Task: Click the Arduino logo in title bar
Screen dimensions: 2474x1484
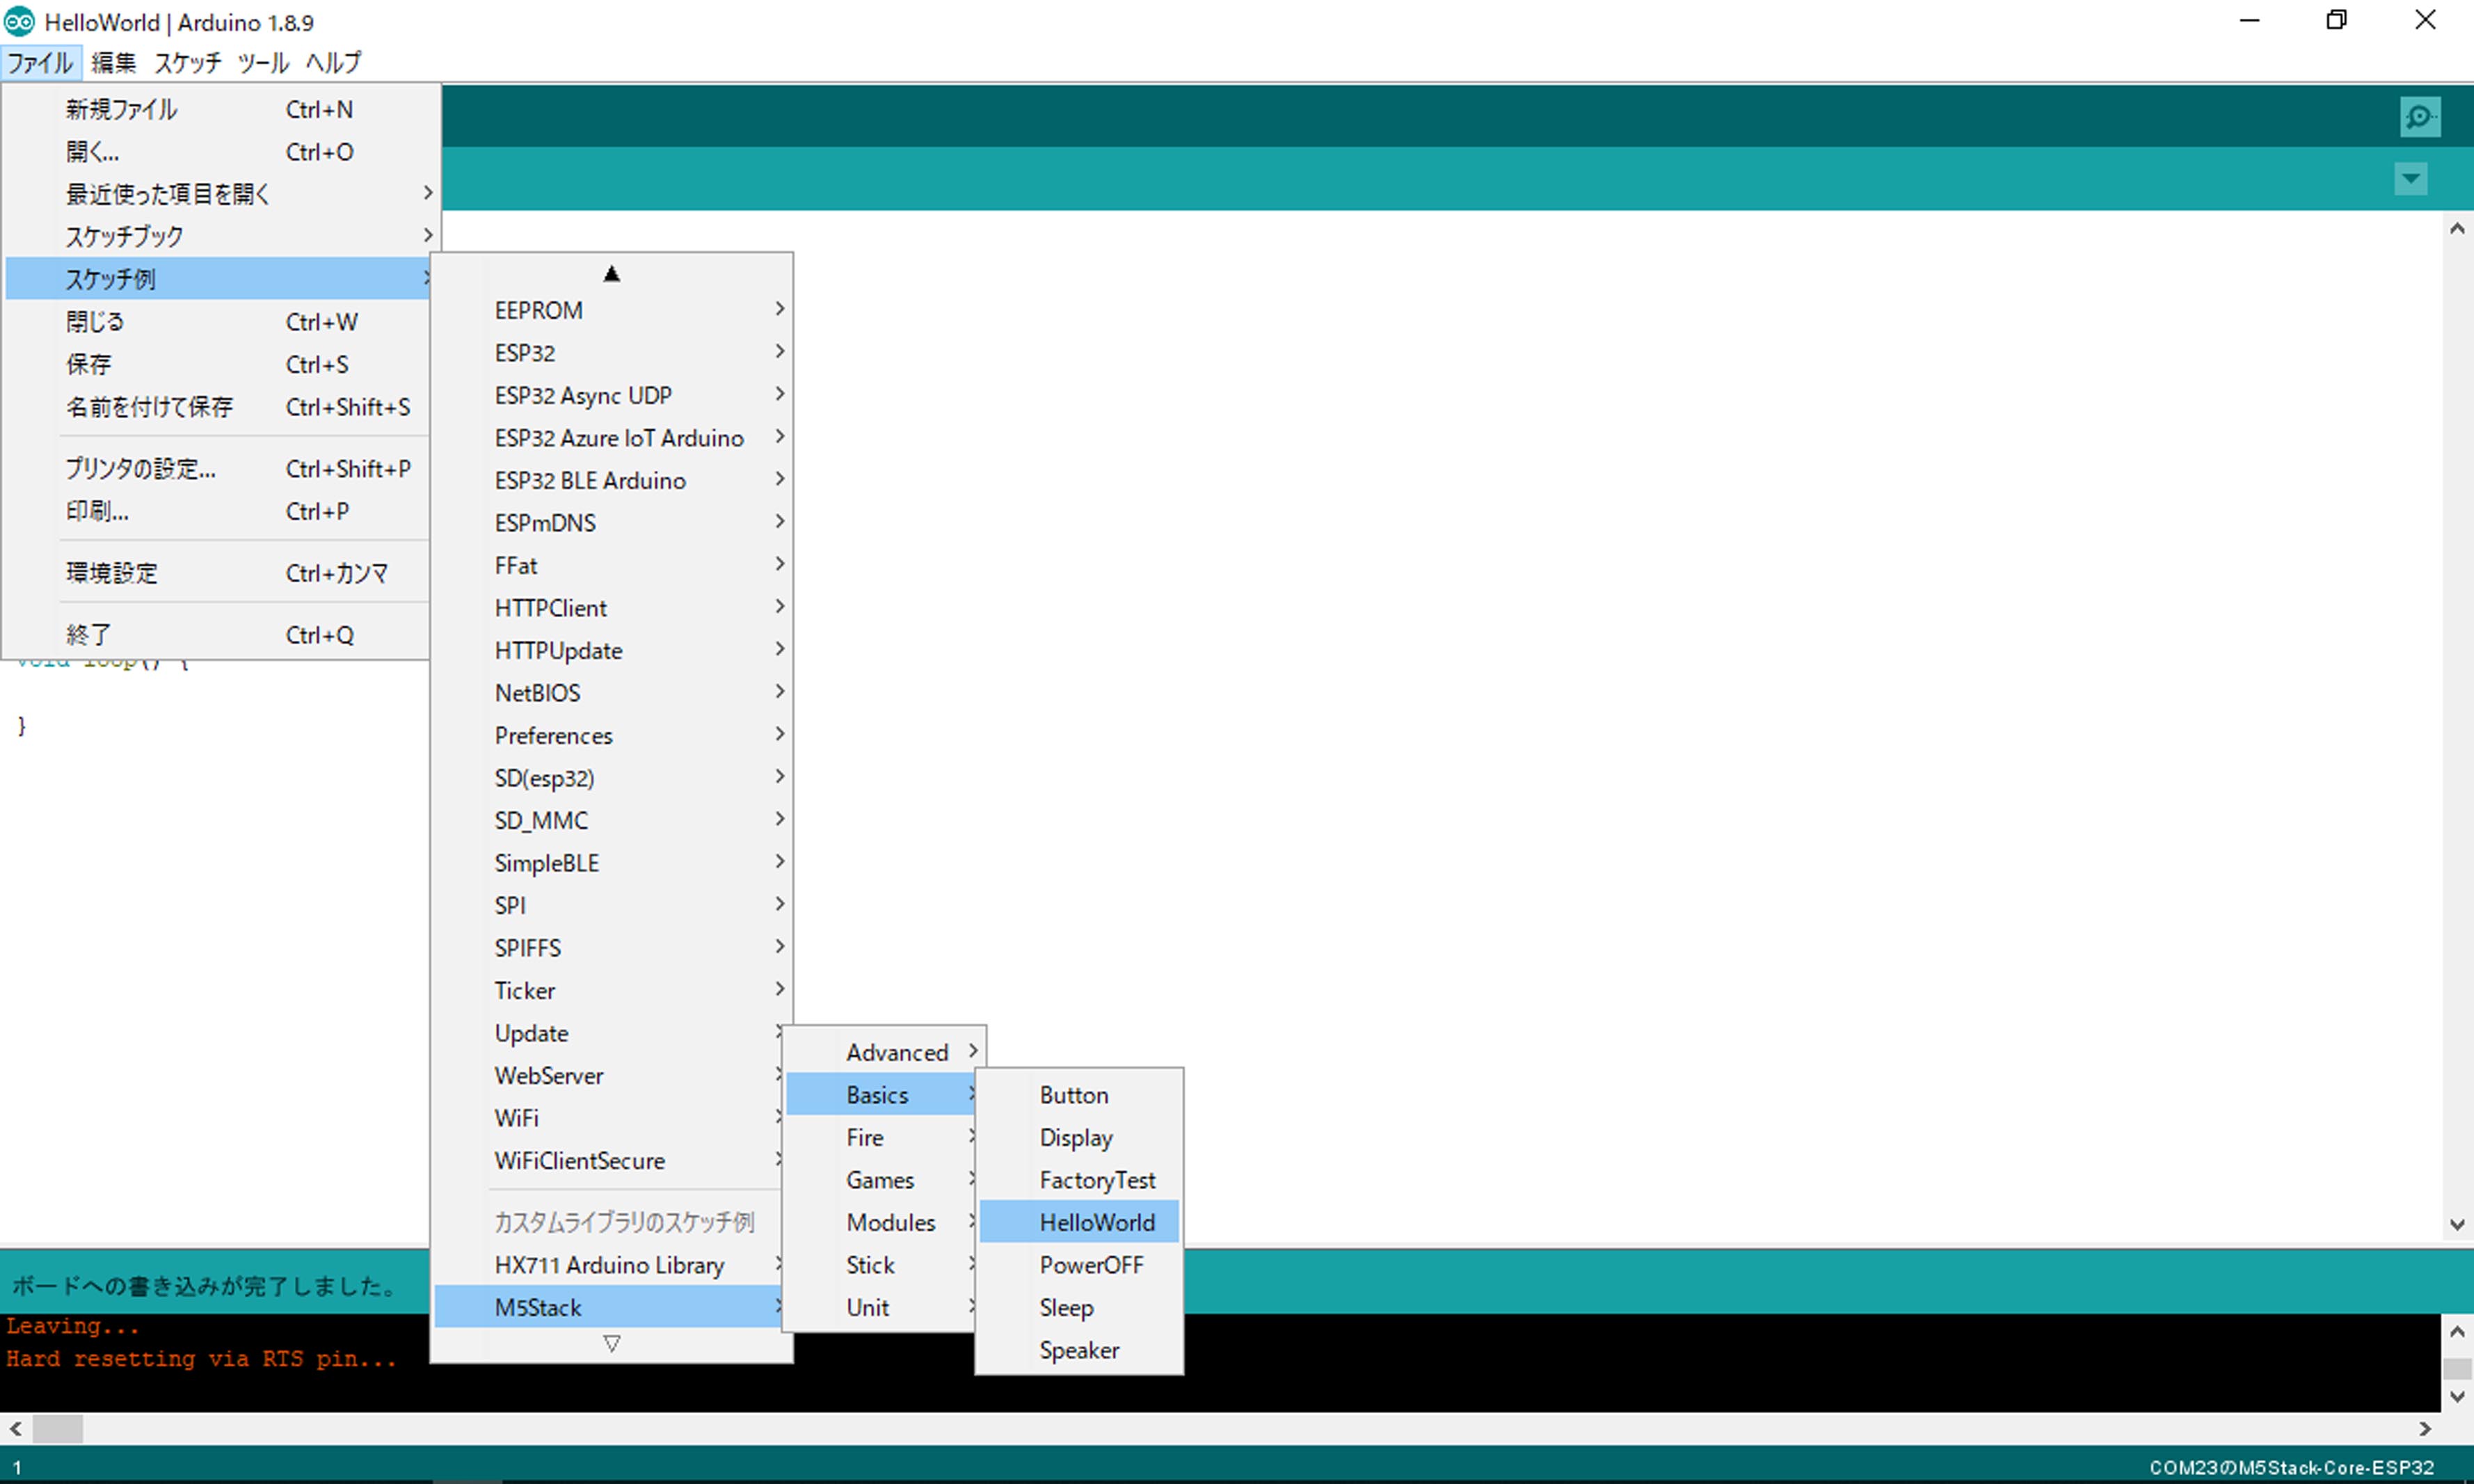Action: (20, 21)
